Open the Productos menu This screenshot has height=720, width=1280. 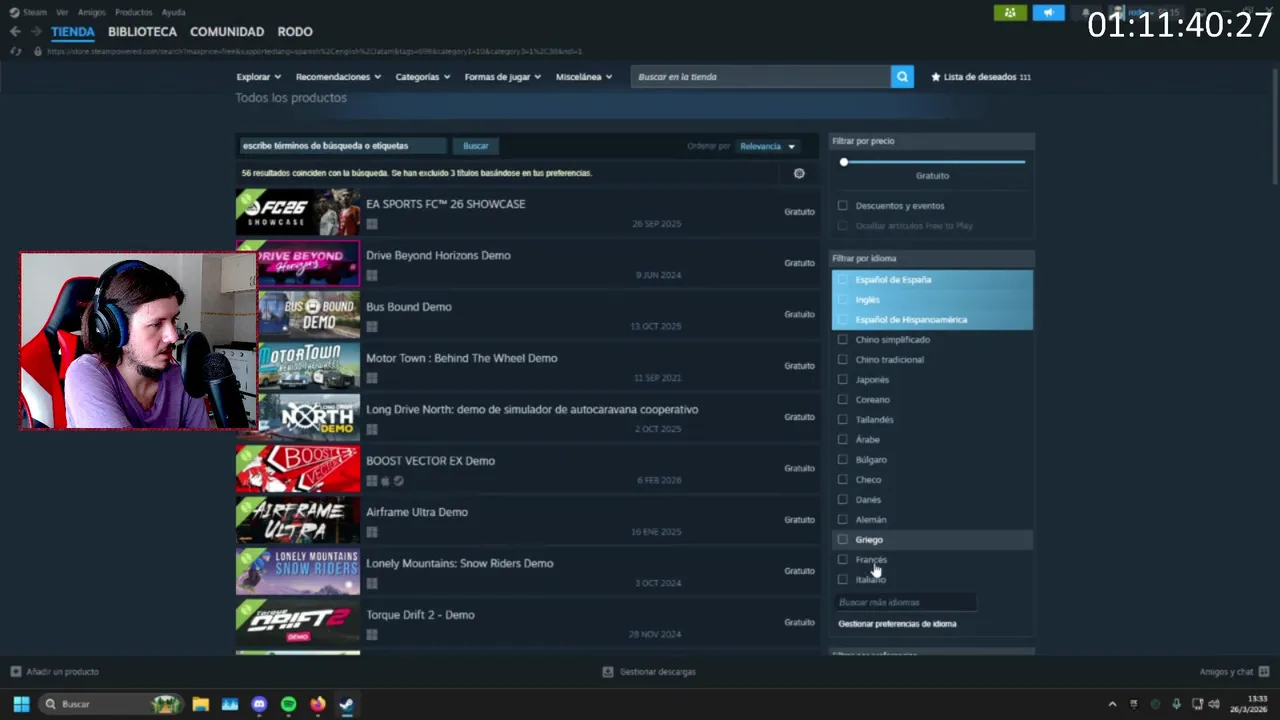(133, 12)
